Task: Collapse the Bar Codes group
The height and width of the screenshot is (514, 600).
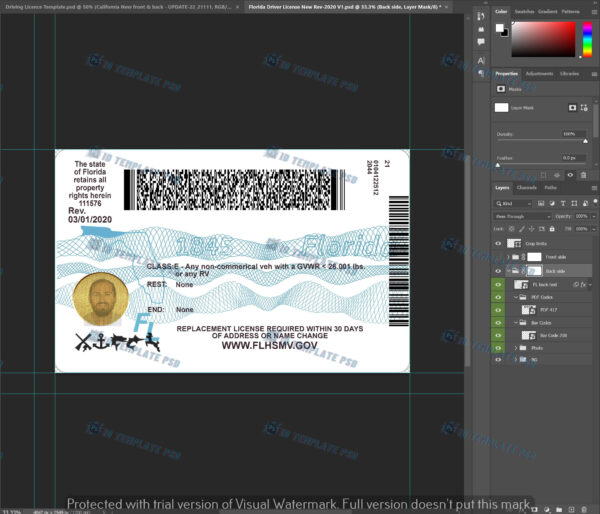Action: (x=516, y=323)
